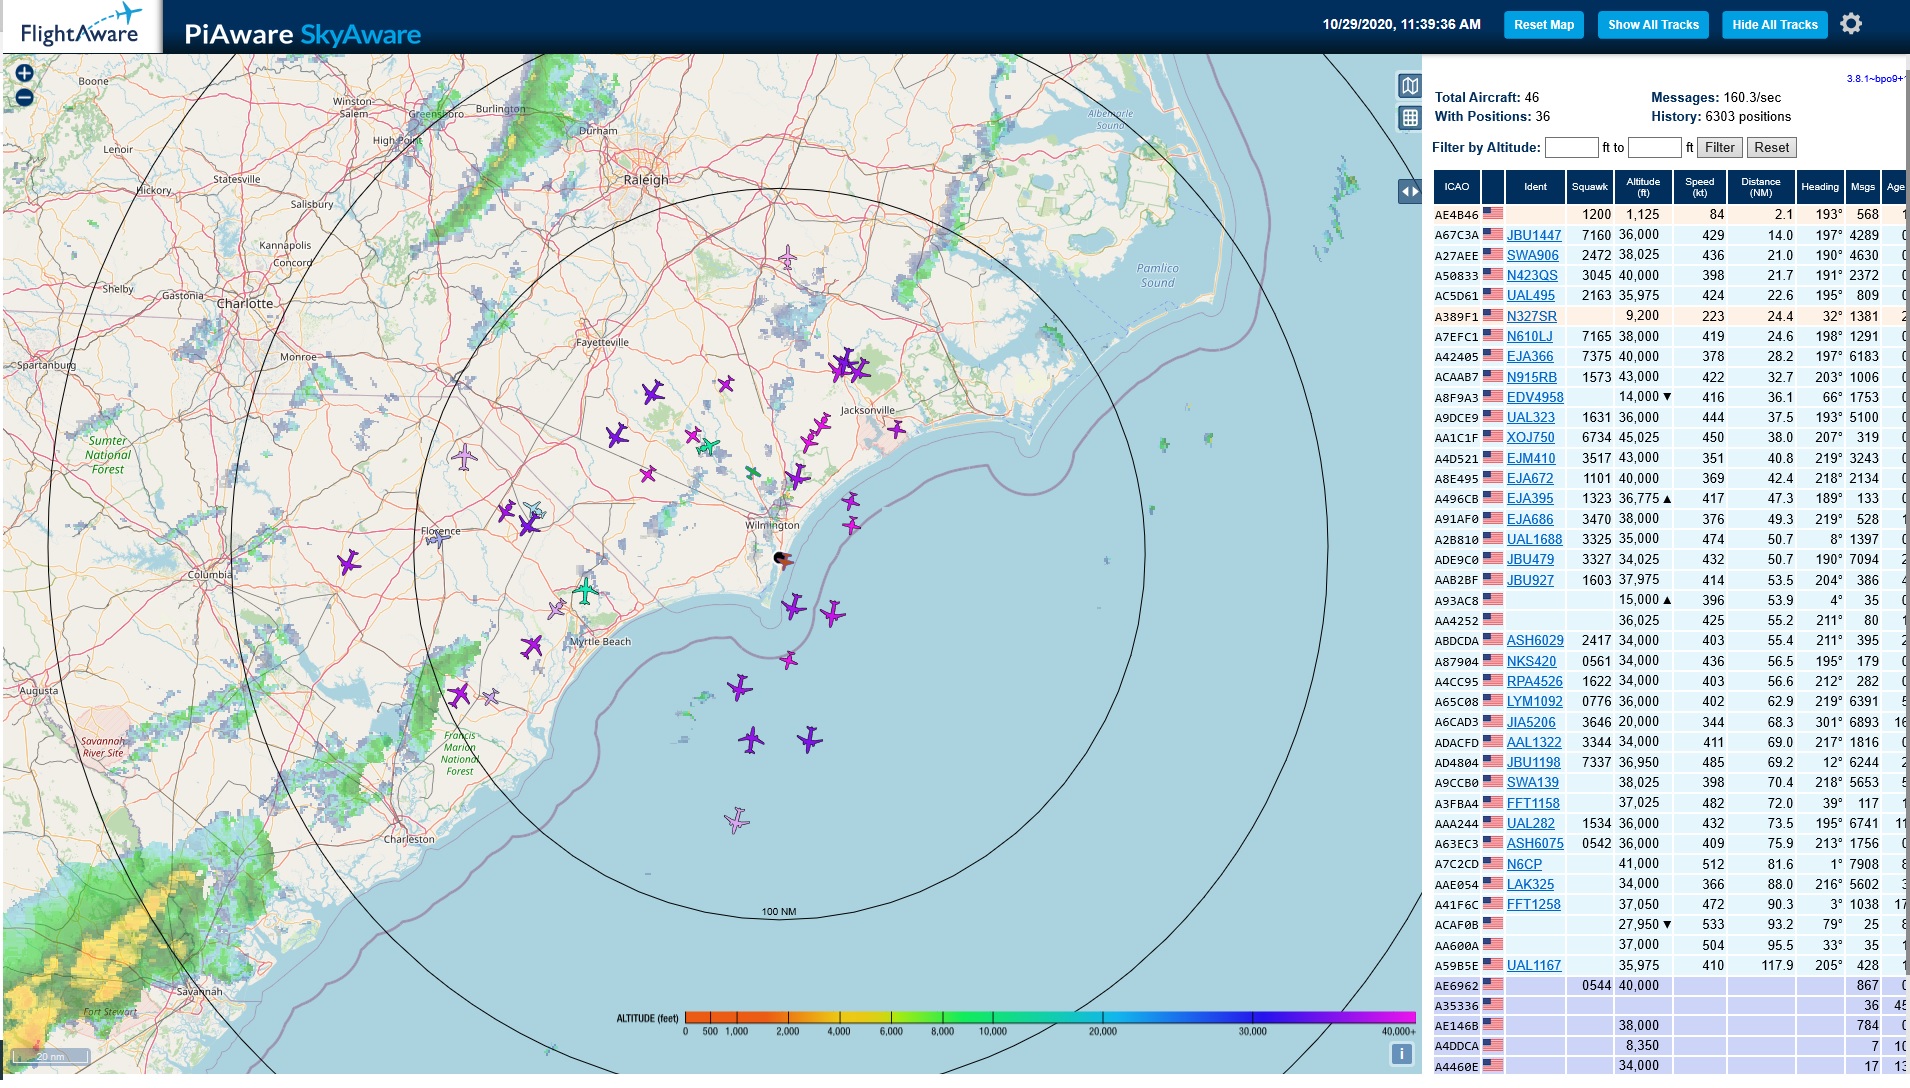Select the A93AC8 aircraft row
The image size is (1910, 1088).
pyautogui.click(x=1669, y=600)
